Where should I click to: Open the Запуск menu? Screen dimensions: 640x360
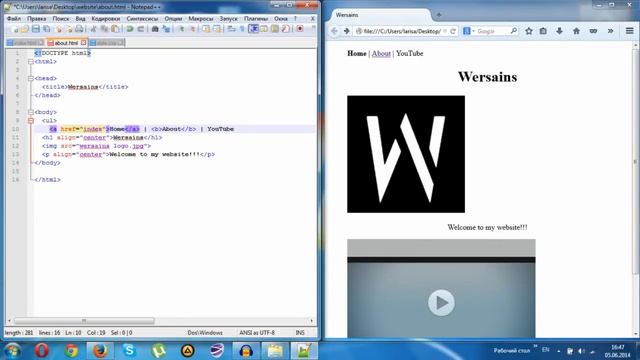pos(228,19)
